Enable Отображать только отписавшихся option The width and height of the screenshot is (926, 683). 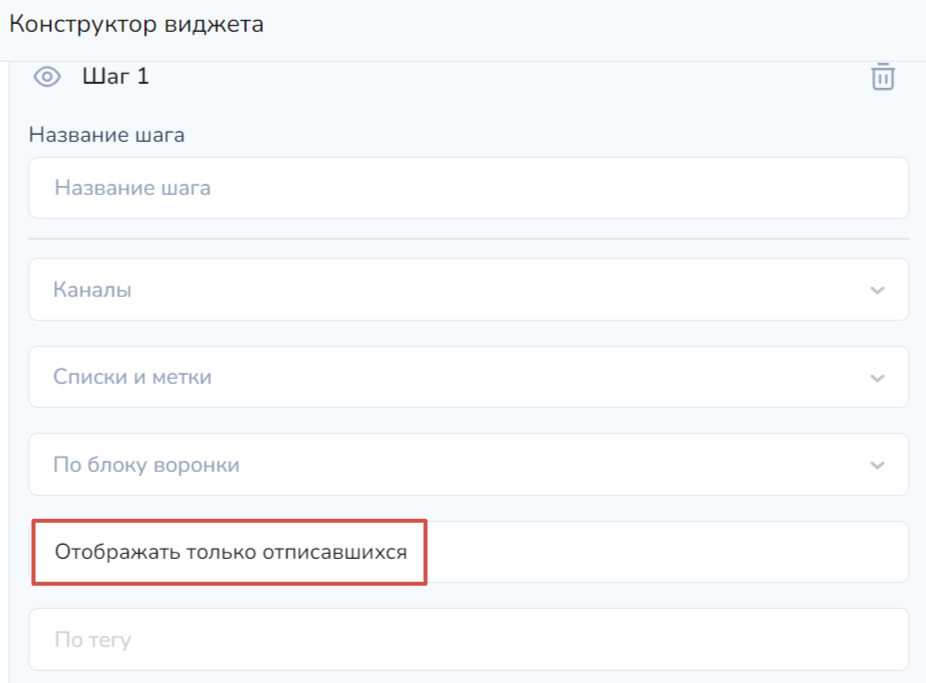pos(230,552)
